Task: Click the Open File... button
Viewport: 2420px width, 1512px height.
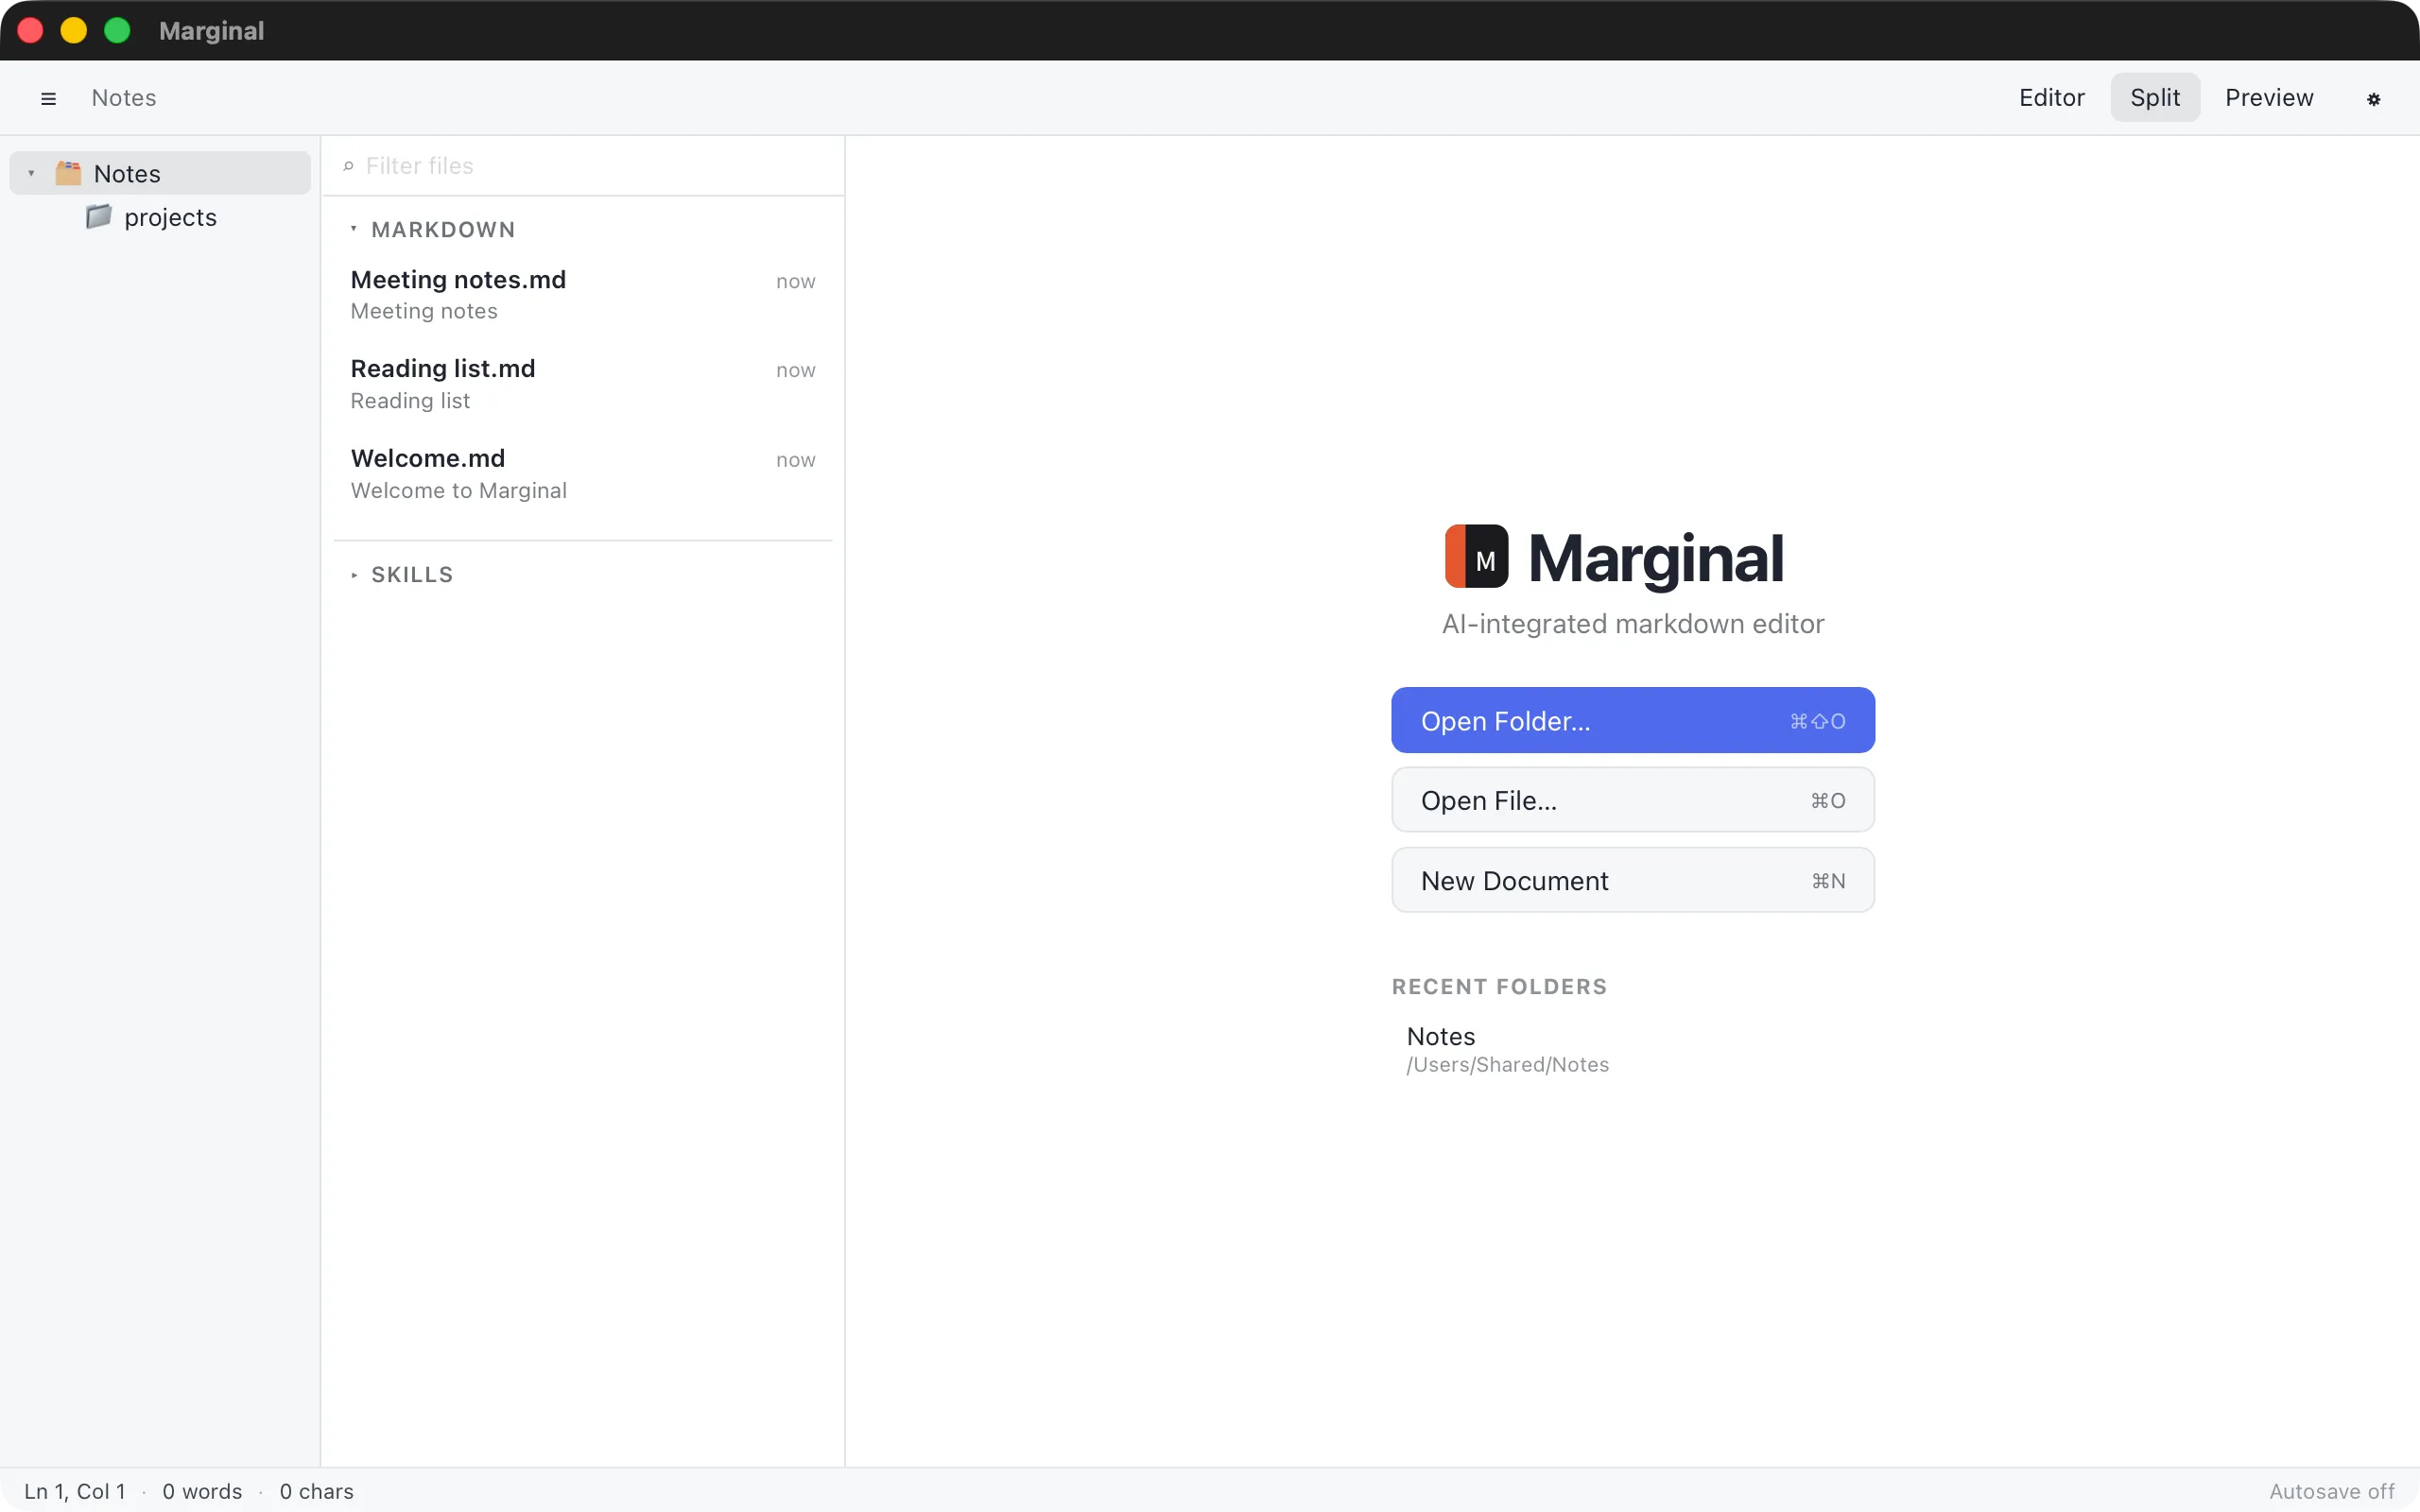Action: pyautogui.click(x=1632, y=800)
